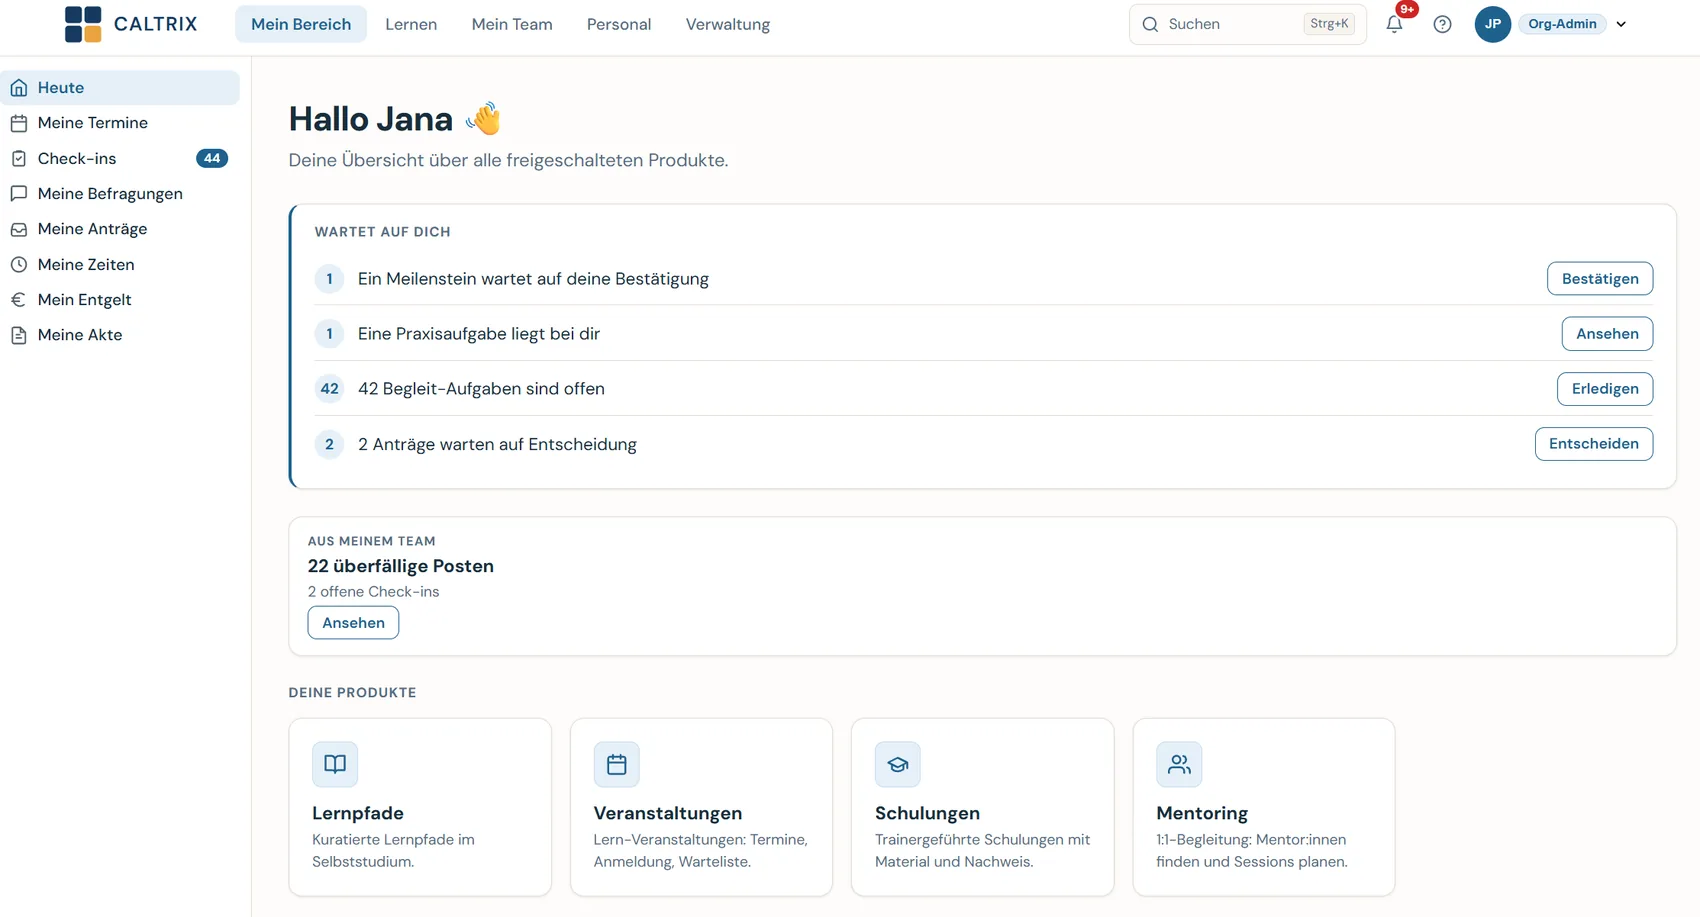Open the Lernpfade product title
This screenshot has width=1700, height=917.
coord(358,813)
